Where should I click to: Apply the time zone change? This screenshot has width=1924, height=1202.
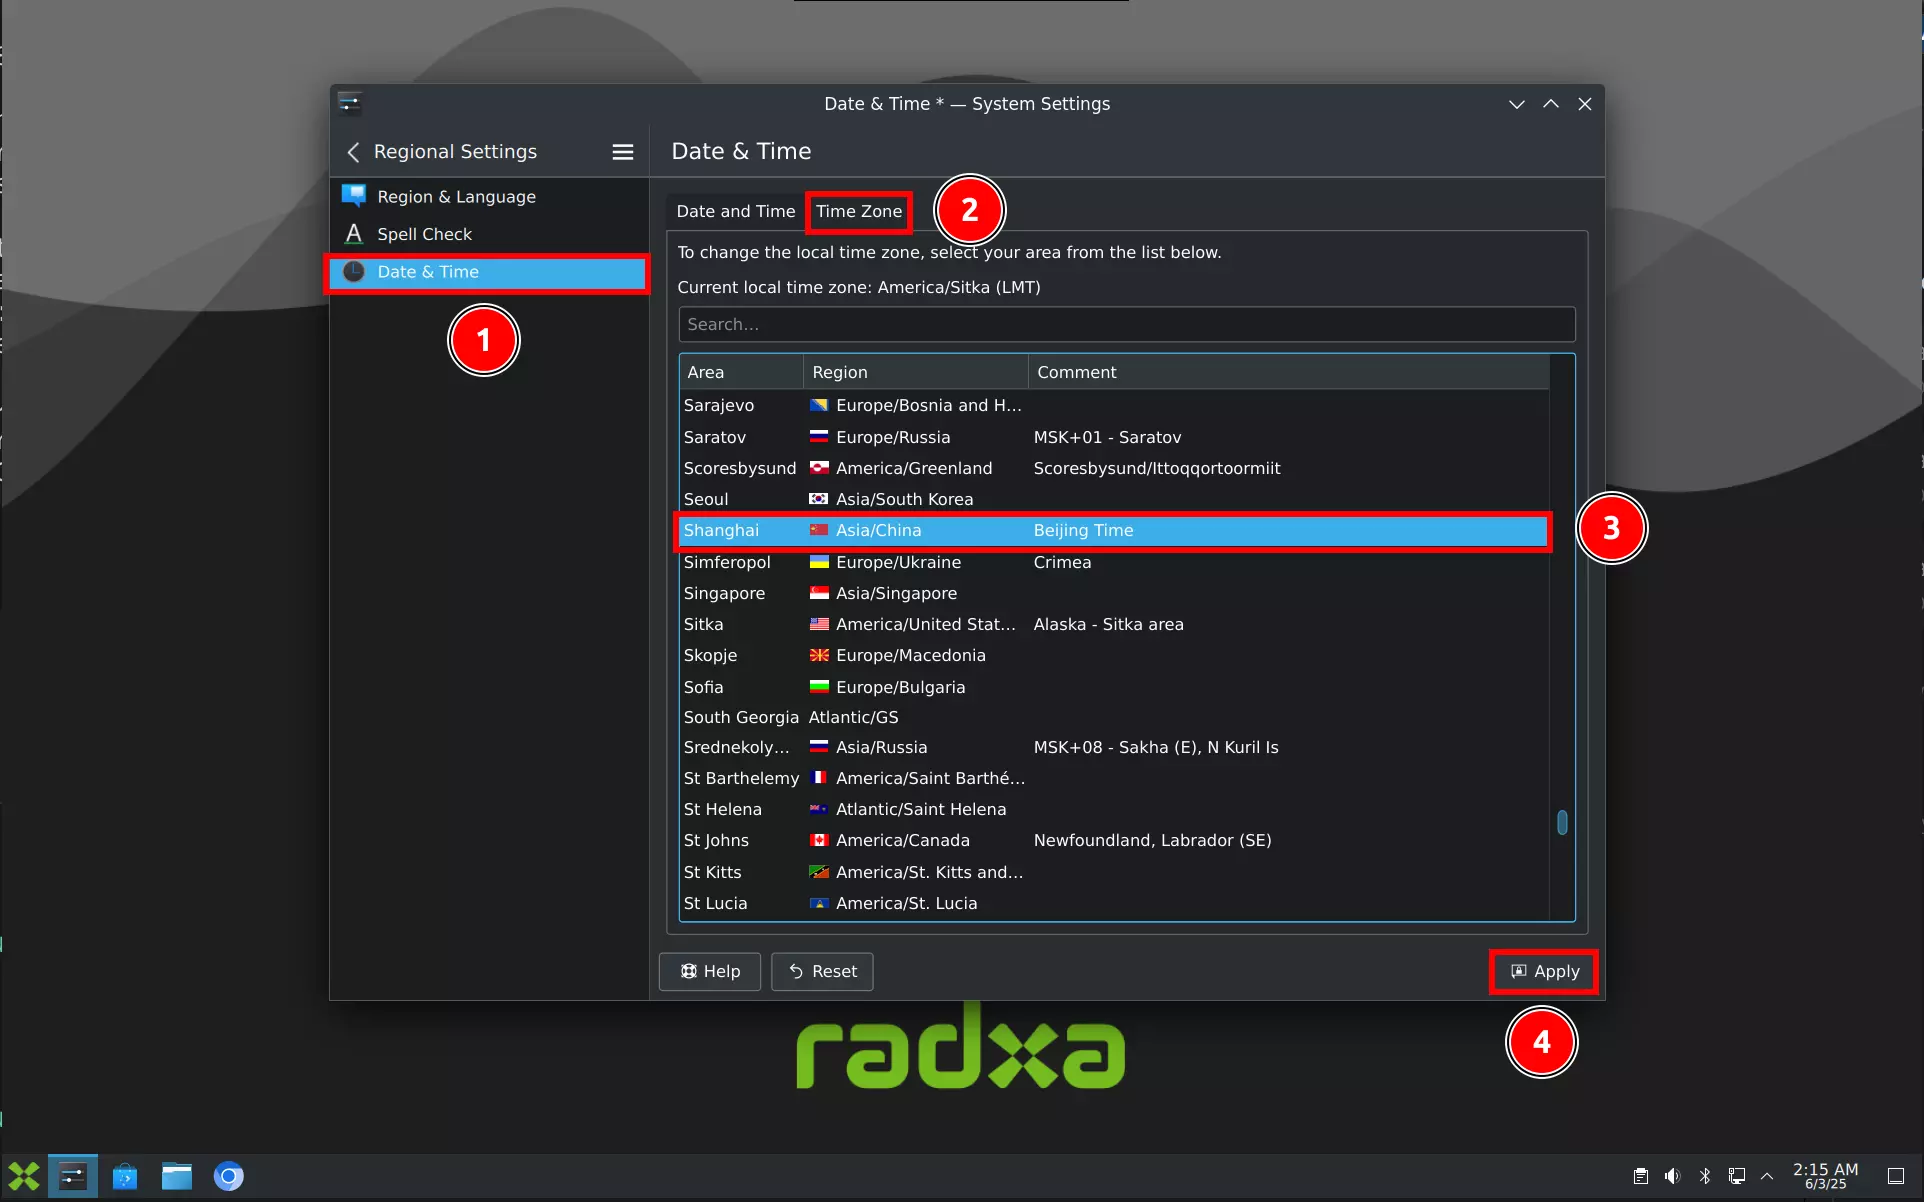pos(1544,971)
